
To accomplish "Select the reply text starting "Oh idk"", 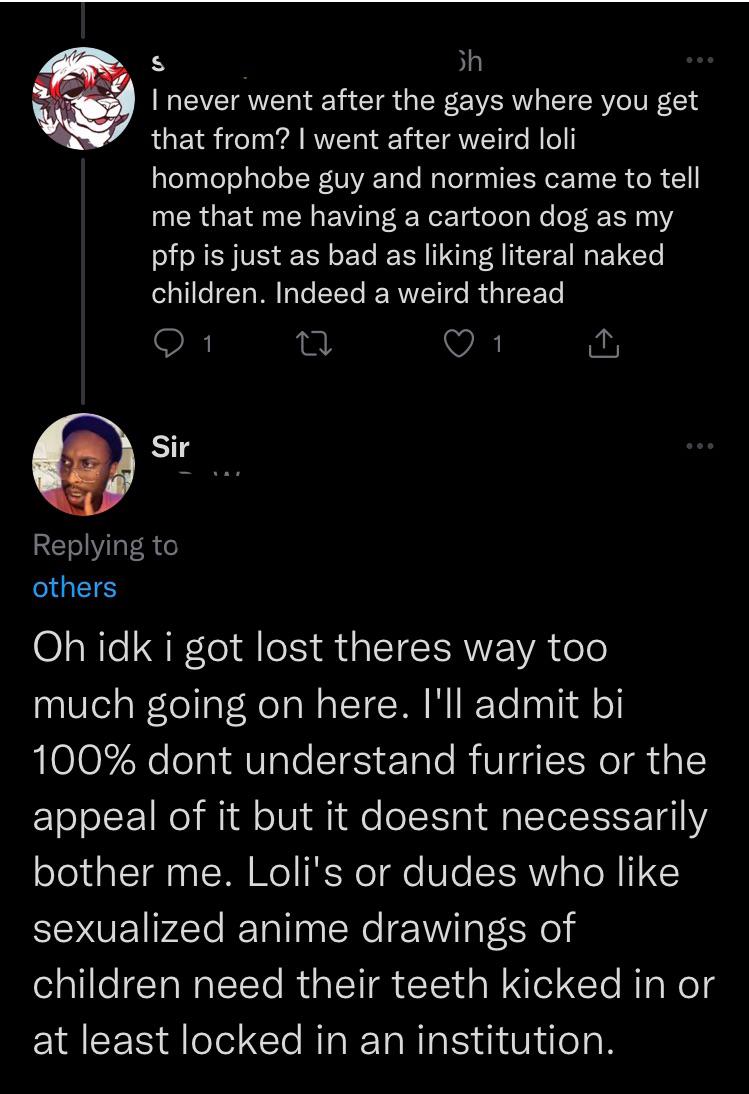I will pos(372,845).
